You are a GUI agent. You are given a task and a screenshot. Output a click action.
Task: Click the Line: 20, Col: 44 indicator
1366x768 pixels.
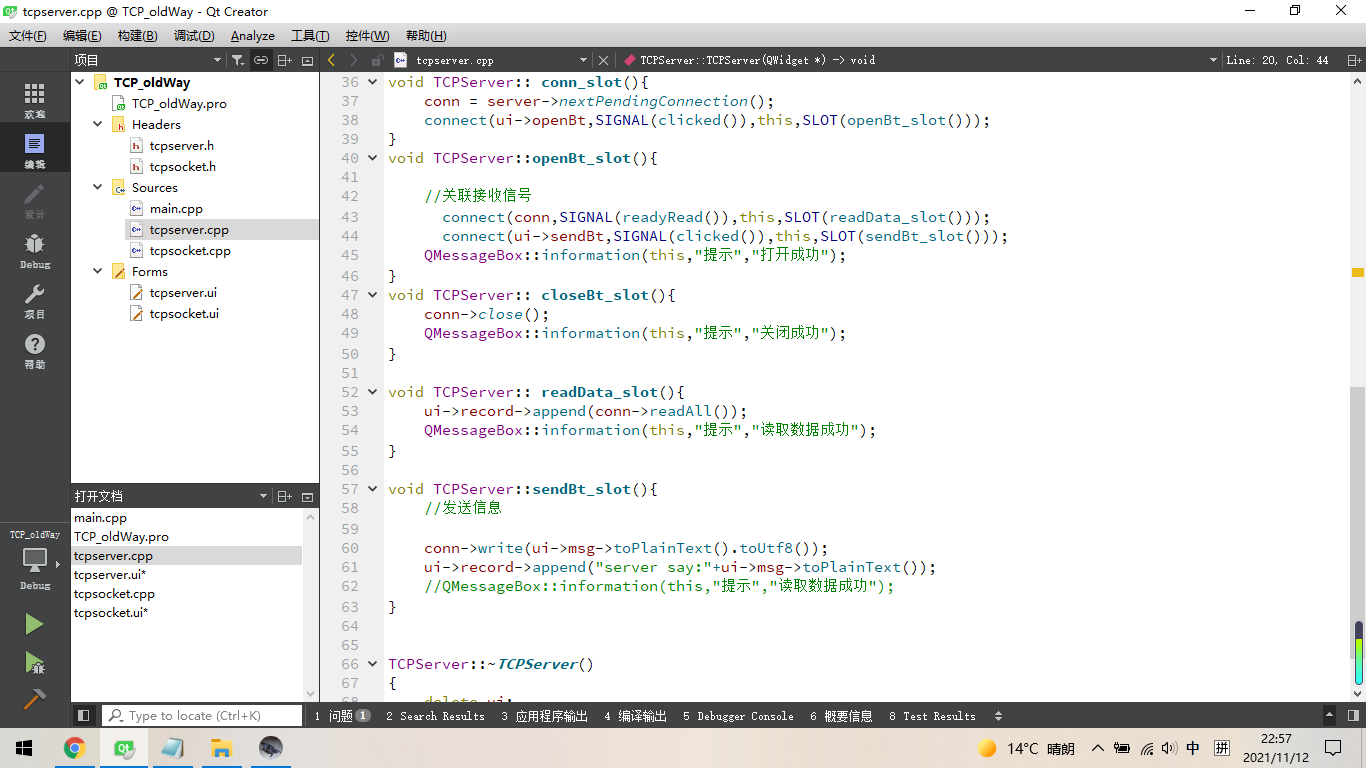click(x=1278, y=60)
